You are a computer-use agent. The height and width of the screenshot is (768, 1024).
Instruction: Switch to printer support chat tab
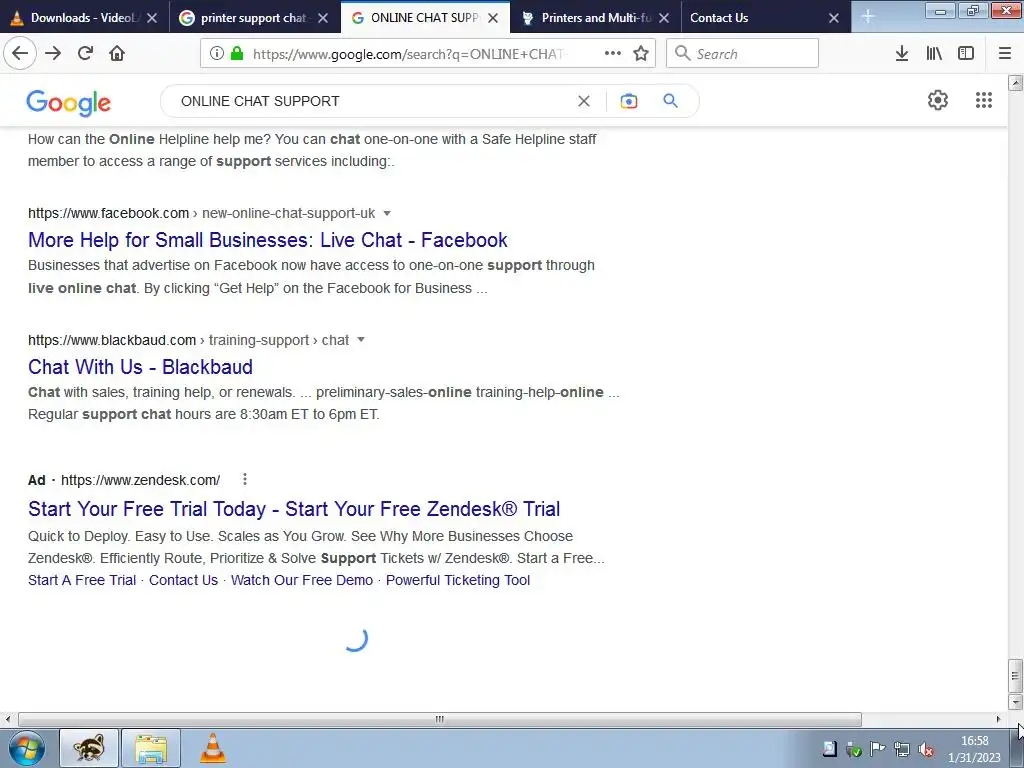coord(253,18)
